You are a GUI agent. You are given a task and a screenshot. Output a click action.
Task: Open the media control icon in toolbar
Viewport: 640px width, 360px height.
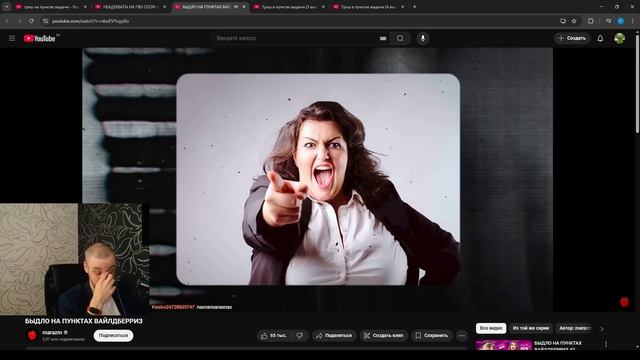[609, 21]
